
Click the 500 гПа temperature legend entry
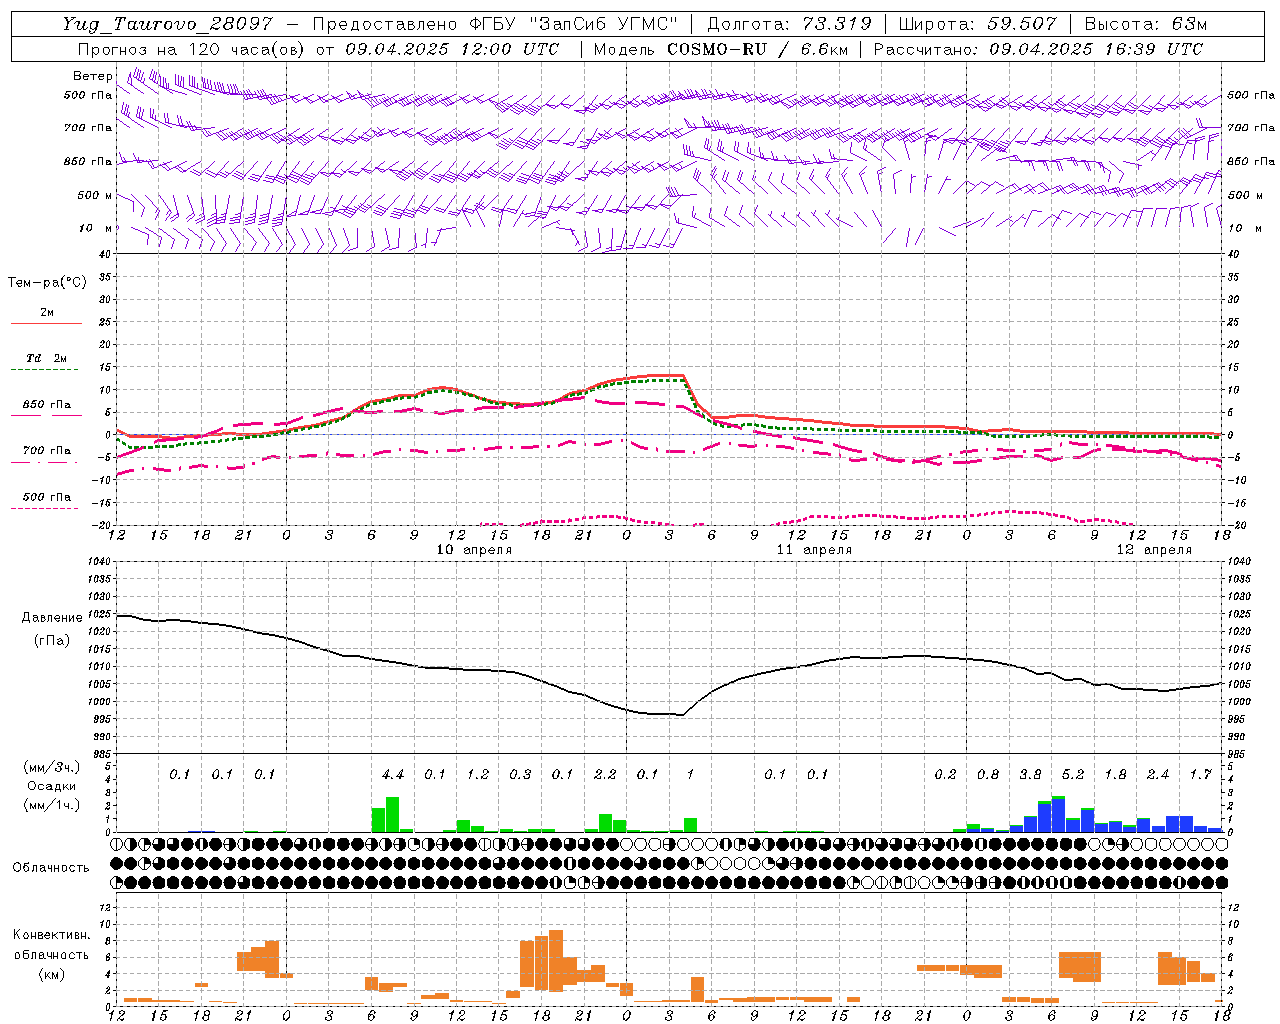pos(46,497)
